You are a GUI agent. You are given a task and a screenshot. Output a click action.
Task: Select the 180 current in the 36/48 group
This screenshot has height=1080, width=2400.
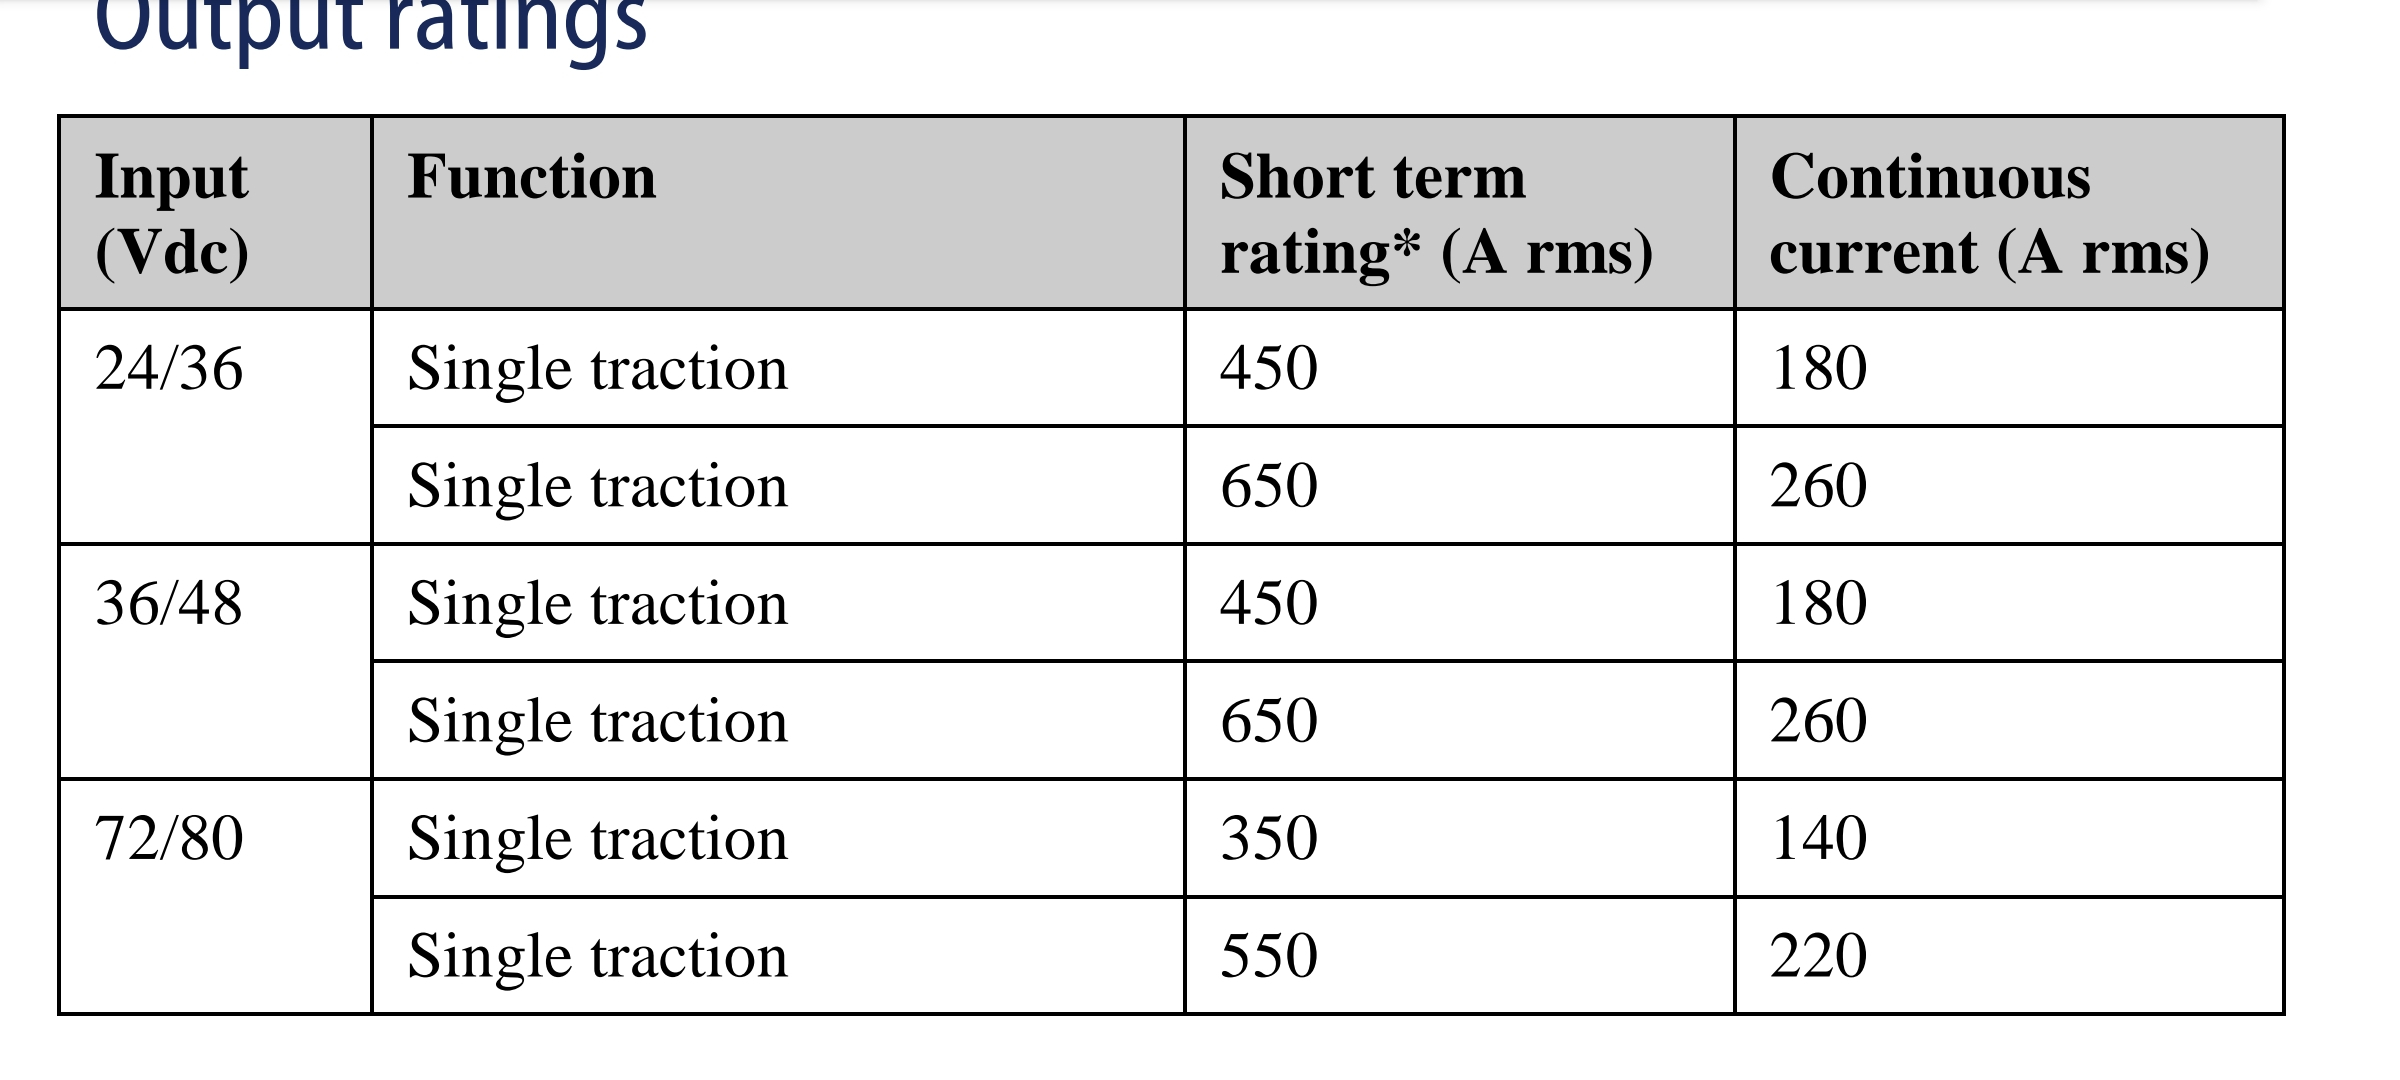(x=1818, y=604)
